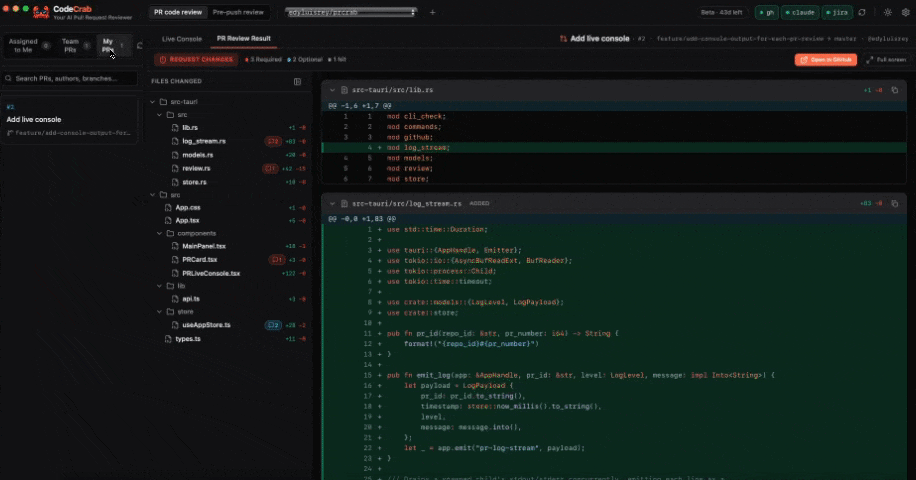The height and width of the screenshot is (480, 916).
Task: Click the CodeCrab crab logo
Action: click(41, 12)
